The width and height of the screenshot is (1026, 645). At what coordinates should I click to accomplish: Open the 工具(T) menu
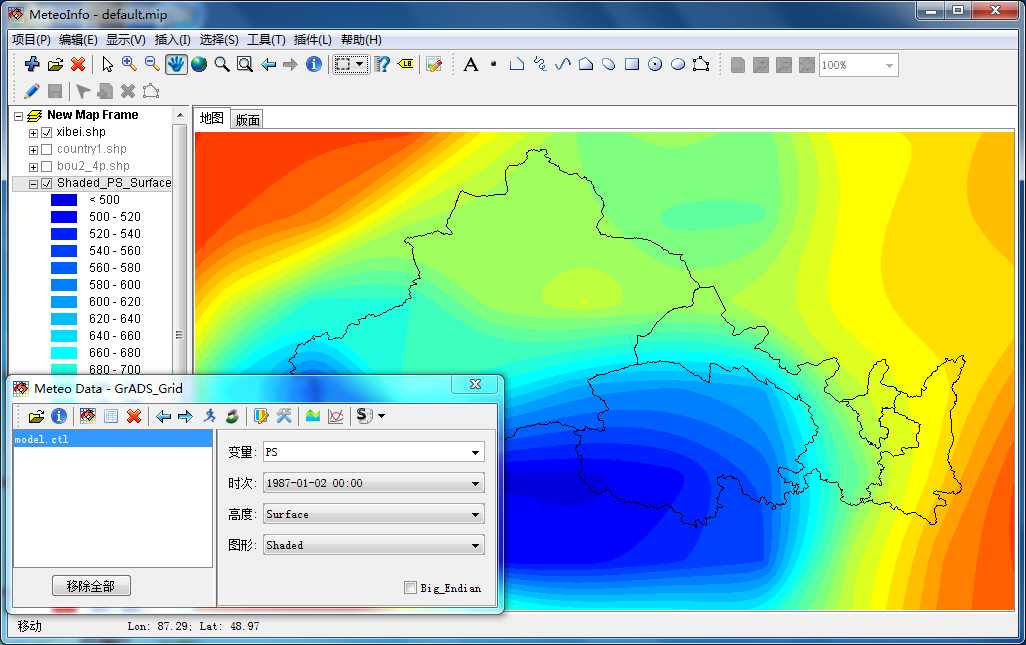tap(266, 40)
